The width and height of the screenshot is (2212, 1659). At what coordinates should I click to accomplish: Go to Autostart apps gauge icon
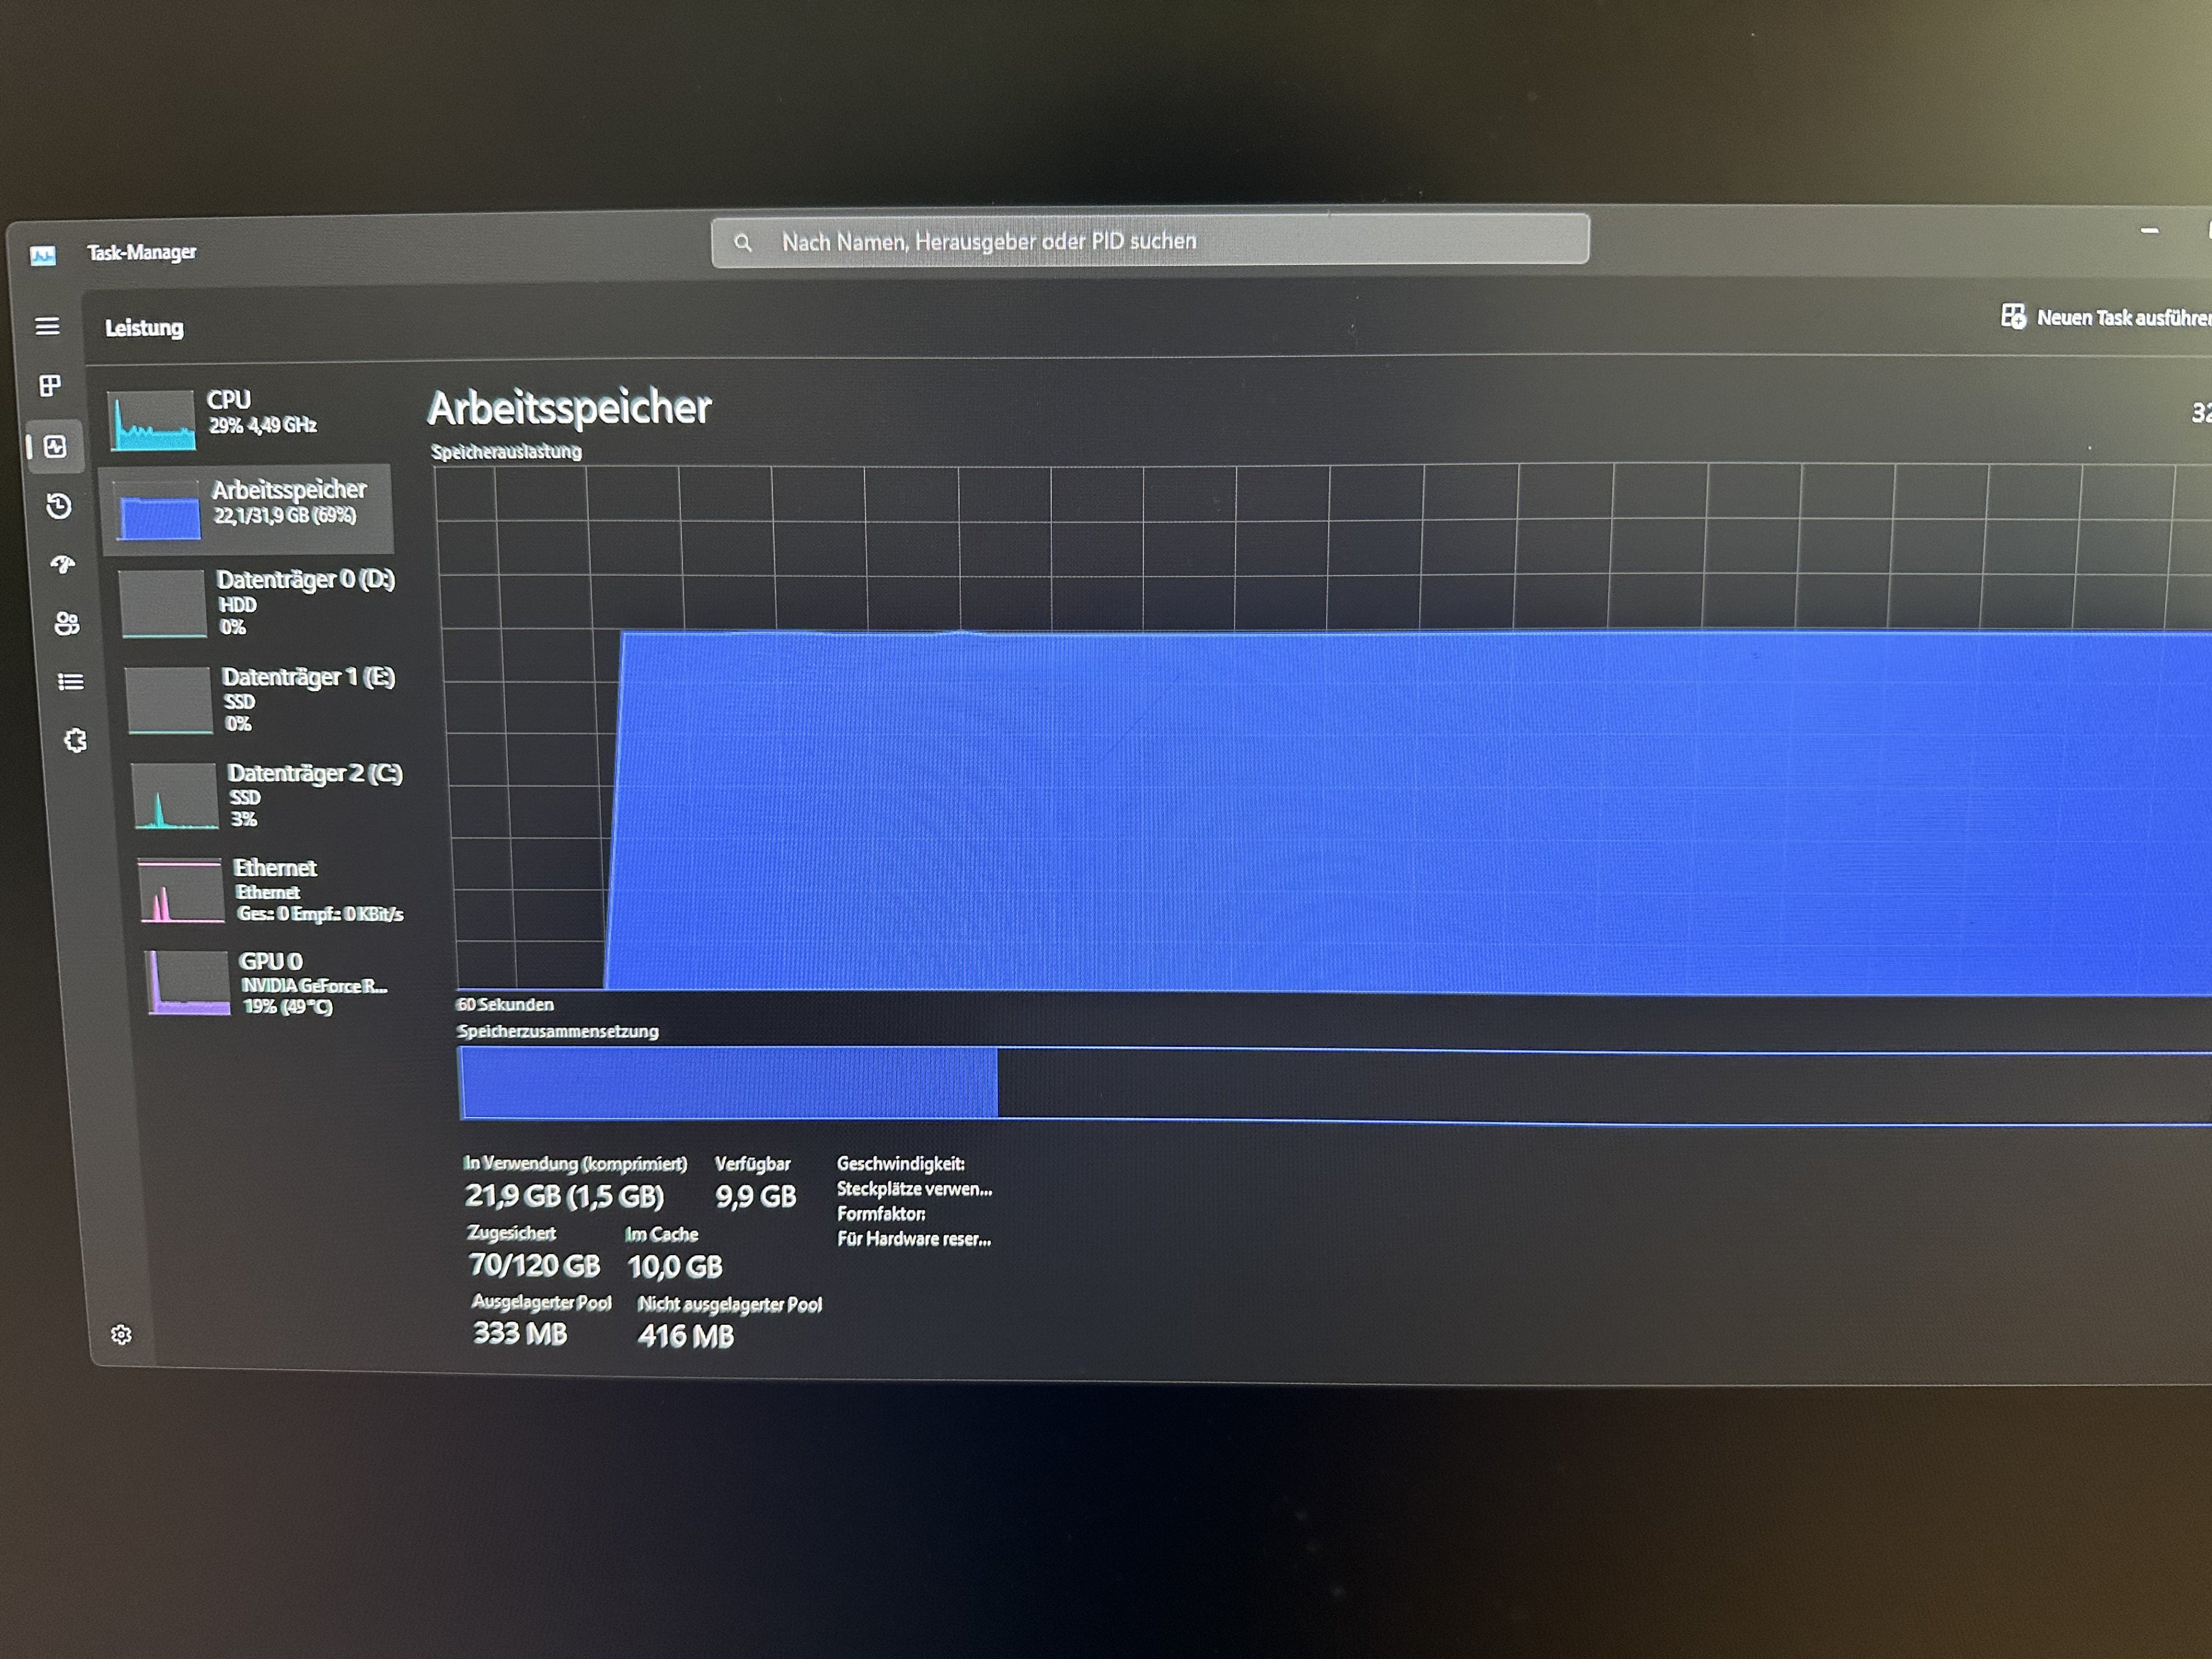63,565
